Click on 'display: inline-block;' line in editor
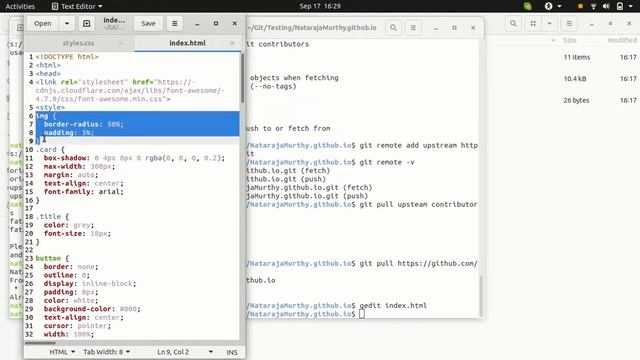Image resolution: width=640 pixels, height=360 pixels. click(x=90, y=284)
